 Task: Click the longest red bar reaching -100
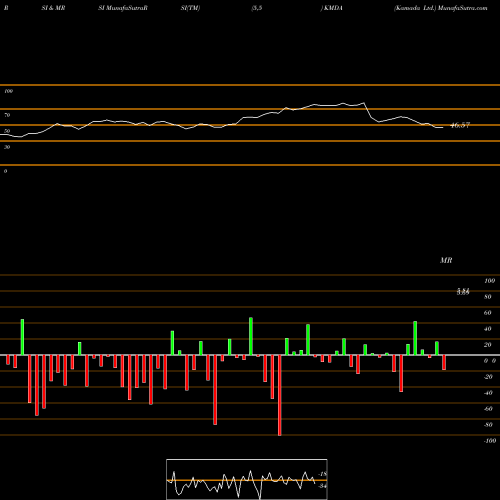point(280,395)
